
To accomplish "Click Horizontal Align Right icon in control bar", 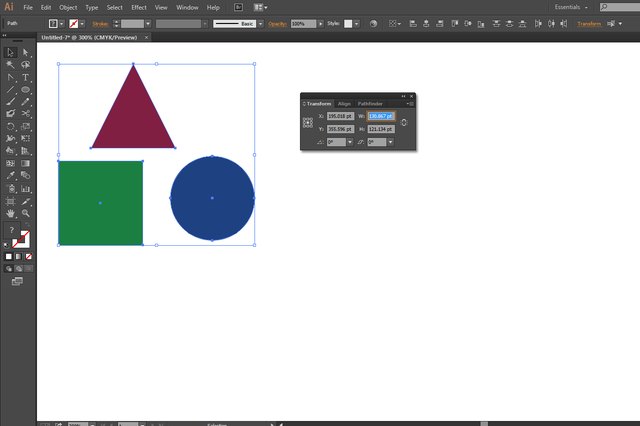I will pyautogui.click(x=440, y=24).
